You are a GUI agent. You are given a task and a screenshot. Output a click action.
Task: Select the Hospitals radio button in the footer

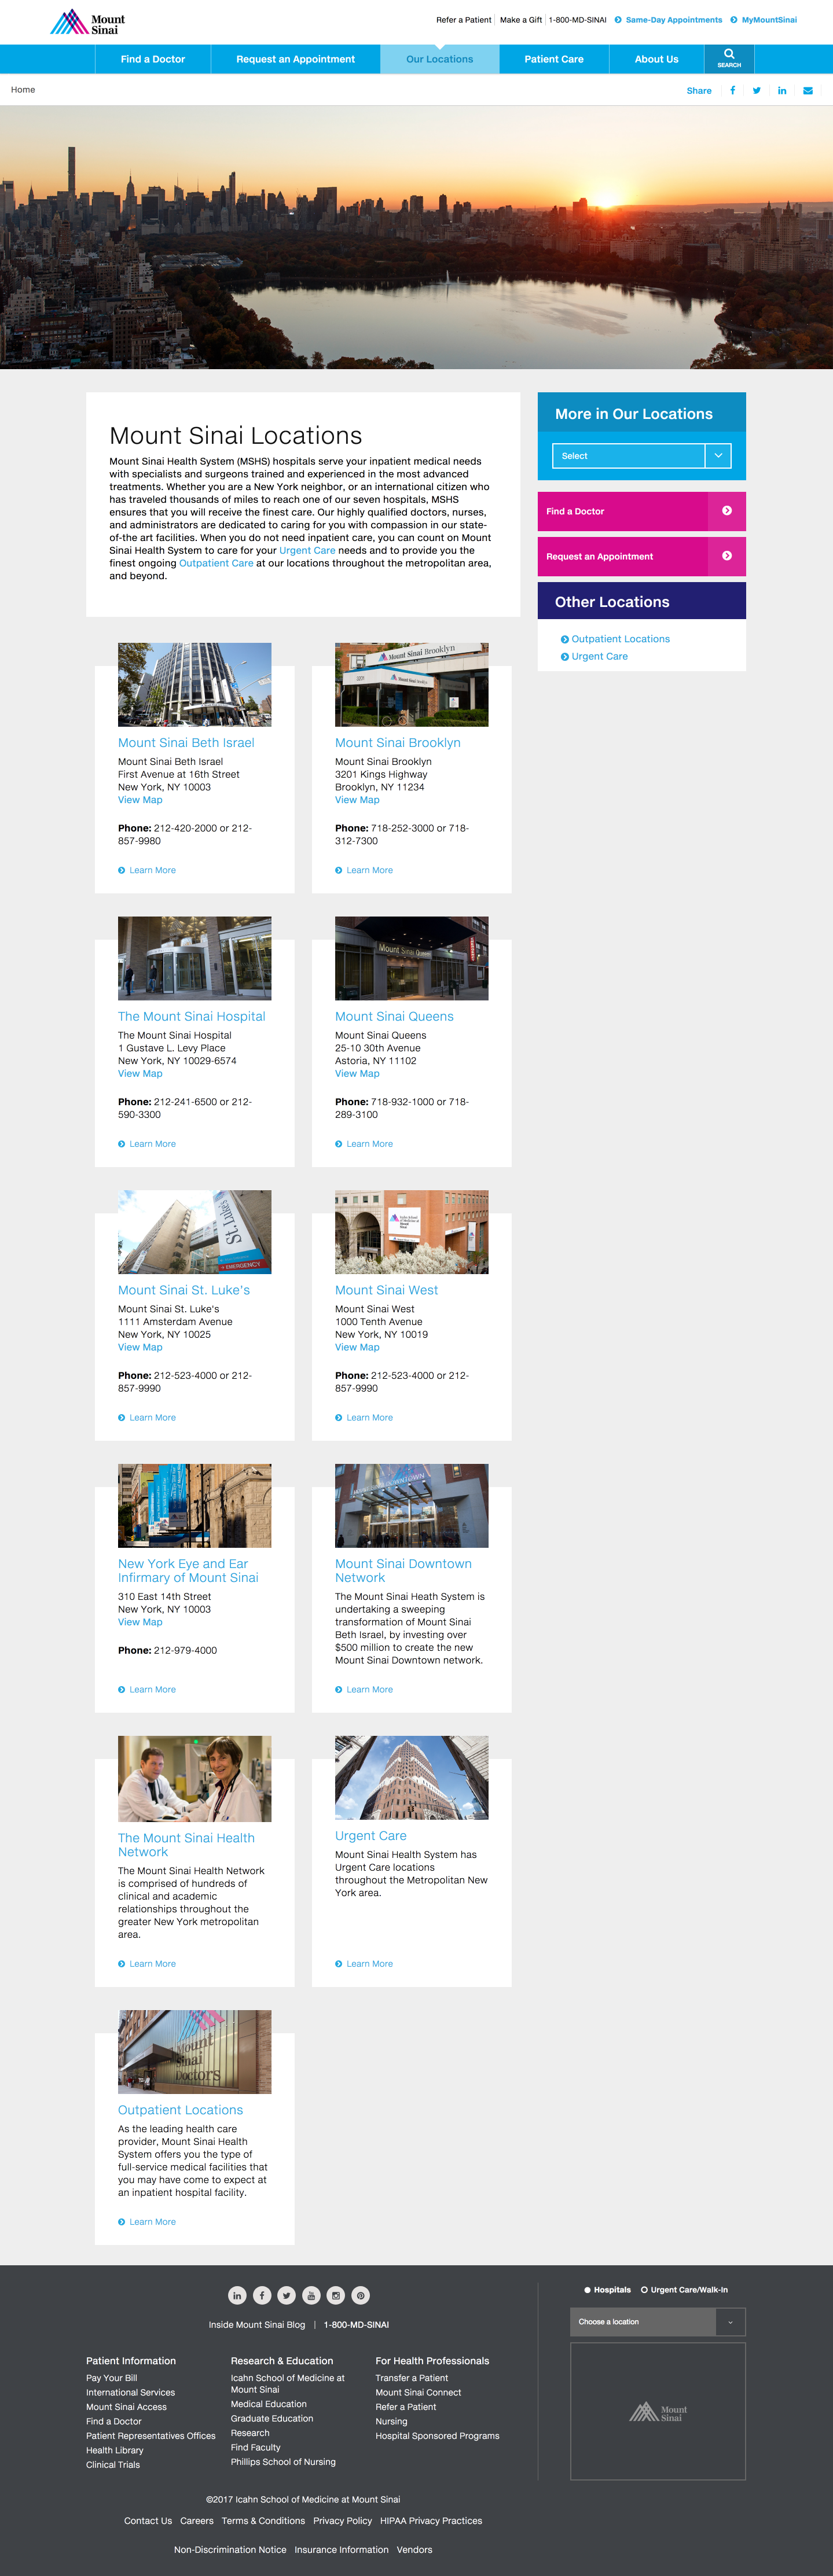click(x=588, y=2290)
